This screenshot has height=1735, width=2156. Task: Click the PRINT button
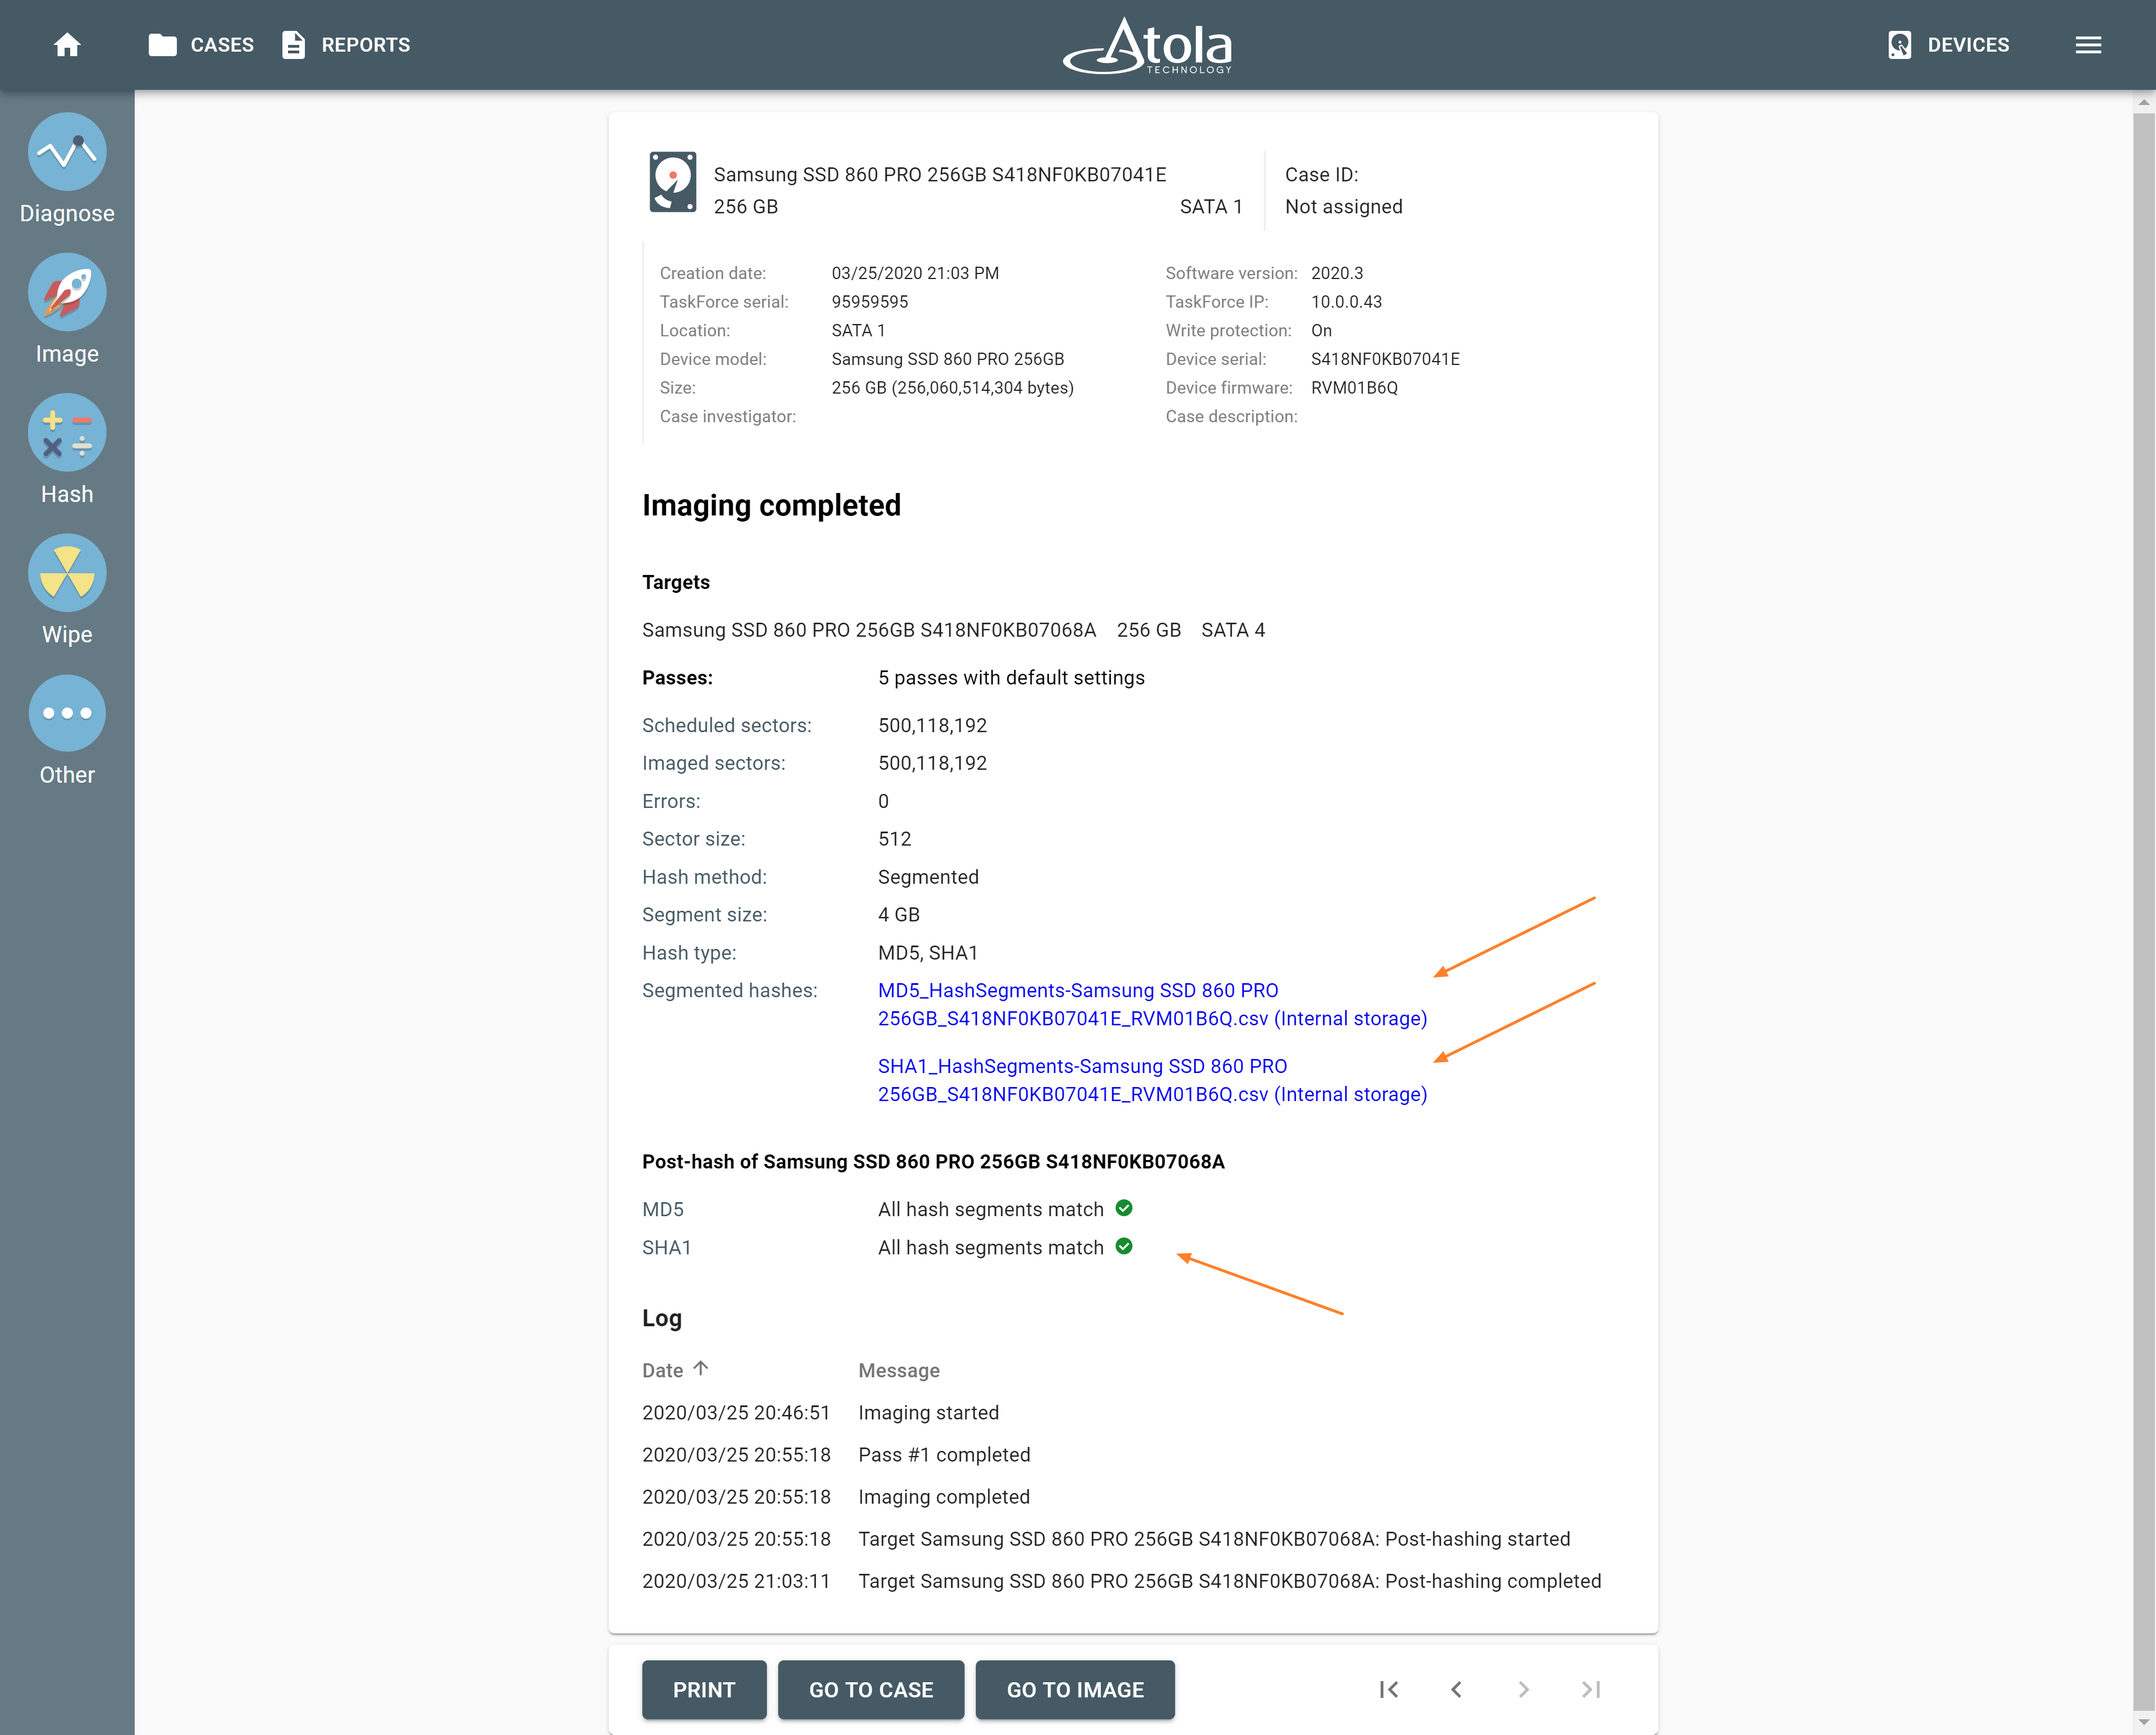click(x=703, y=1689)
